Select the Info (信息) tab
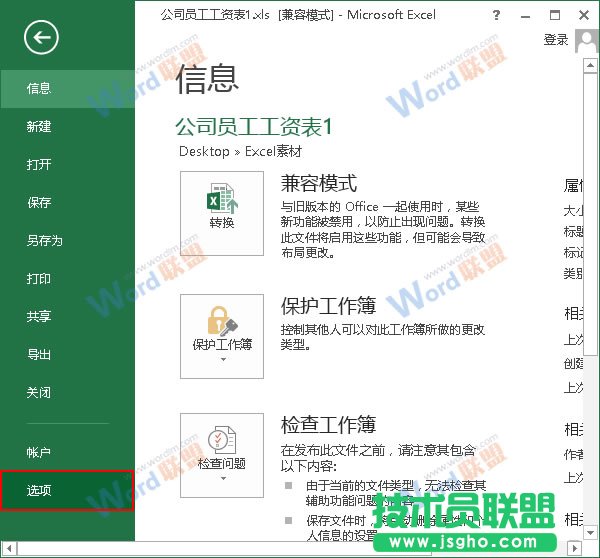The image size is (600, 558). 40,89
